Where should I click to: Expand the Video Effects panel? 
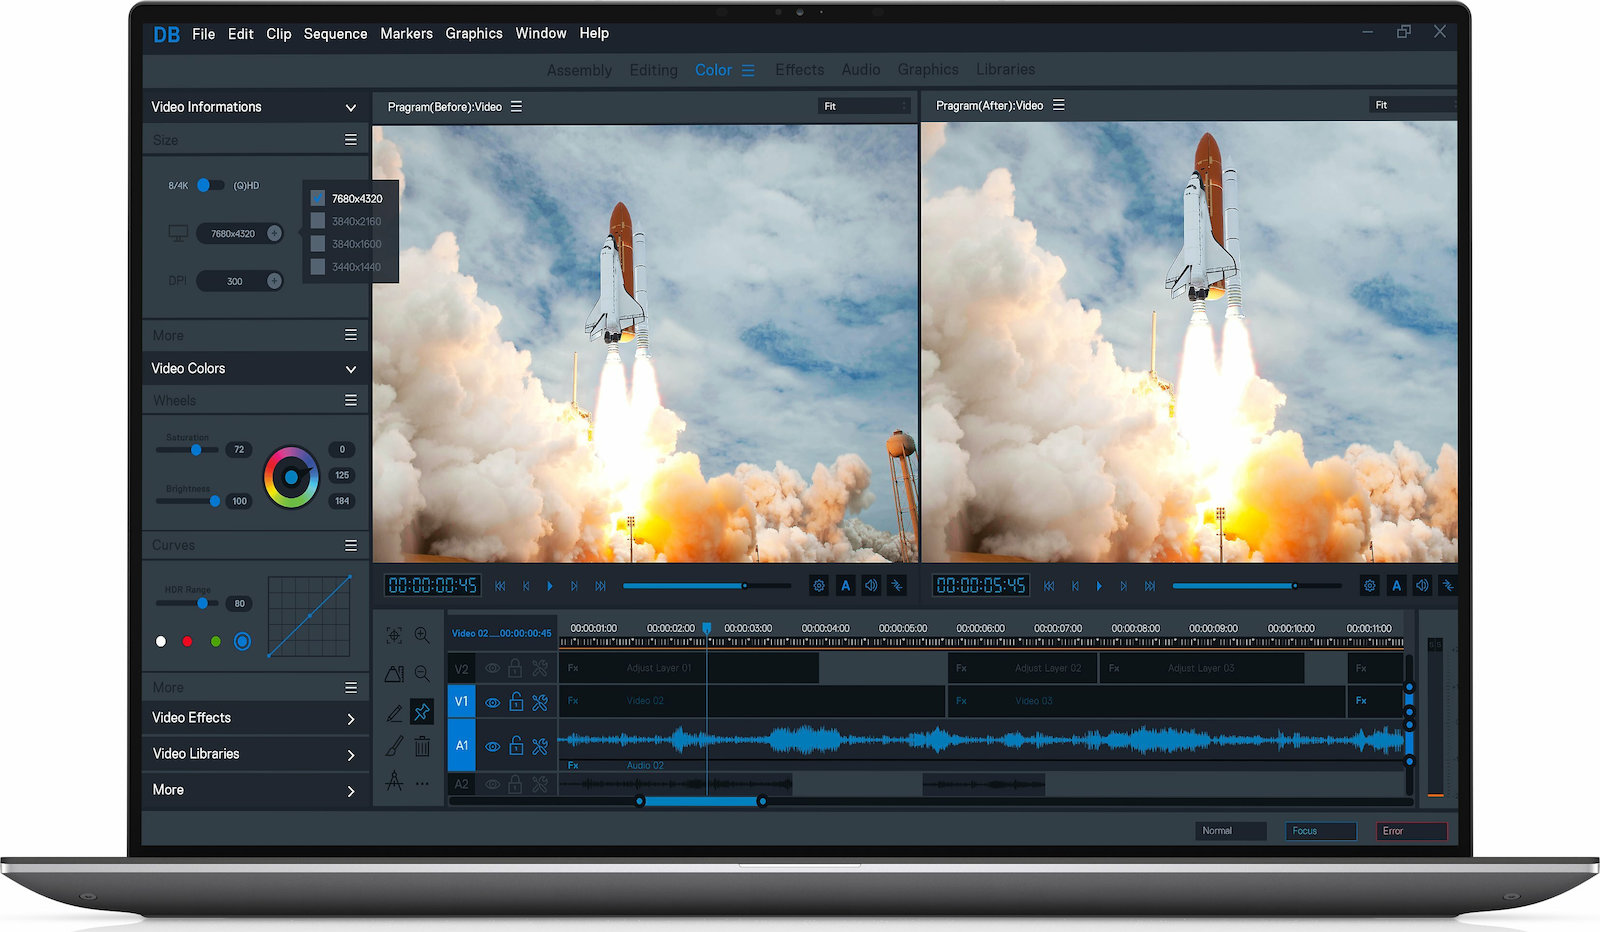350,719
